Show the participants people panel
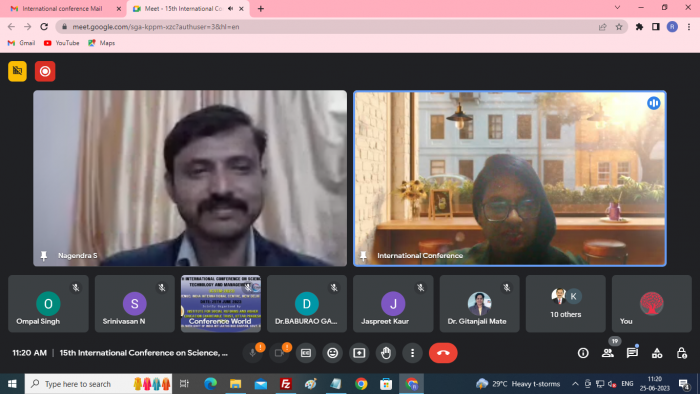Screen dimensions: 700x394 pyautogui.click(x=607, y=353)
